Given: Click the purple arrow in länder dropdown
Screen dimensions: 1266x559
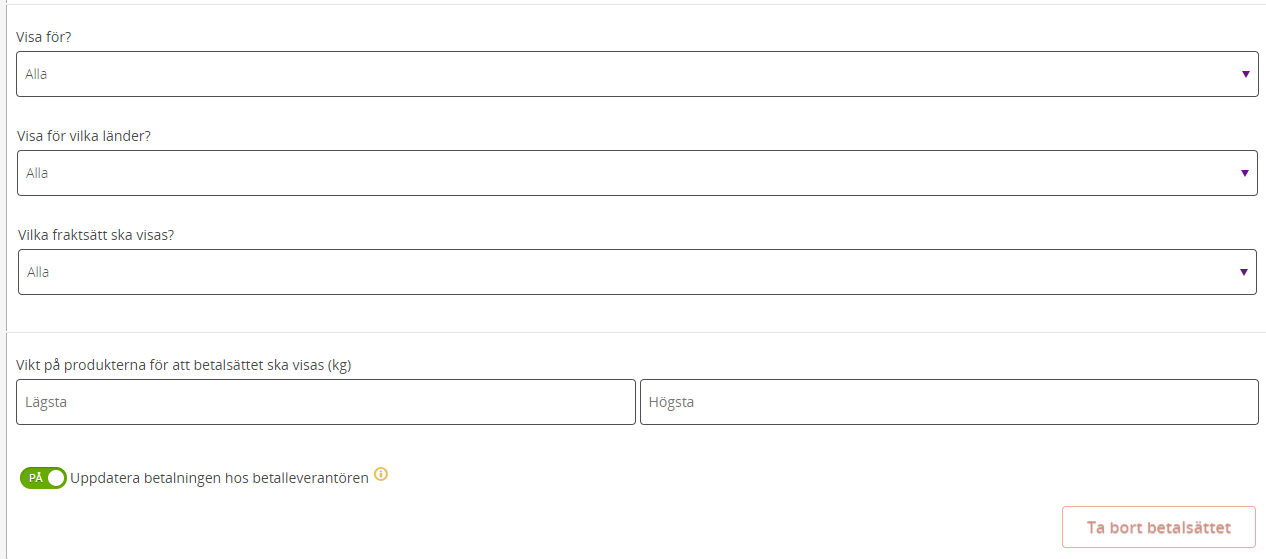Looking at the screenshot, I should [1245, 173].
